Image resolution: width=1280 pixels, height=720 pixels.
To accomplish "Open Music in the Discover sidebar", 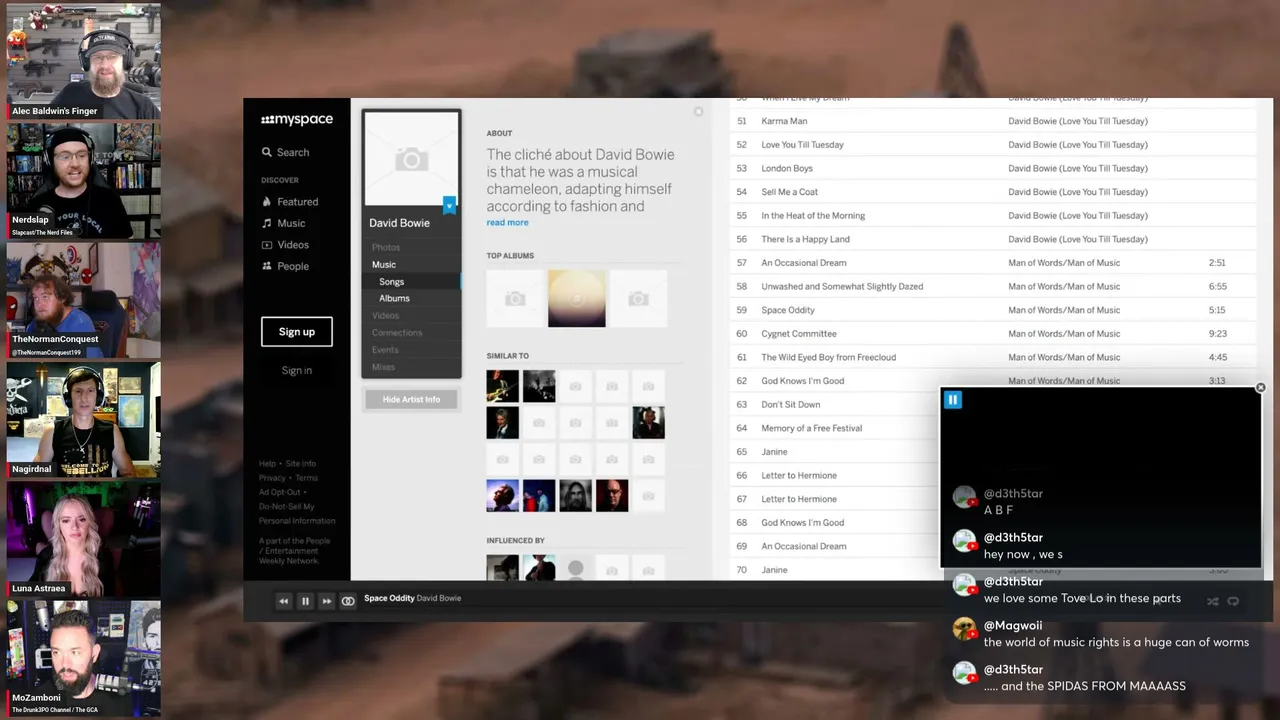I will [283, 223].
